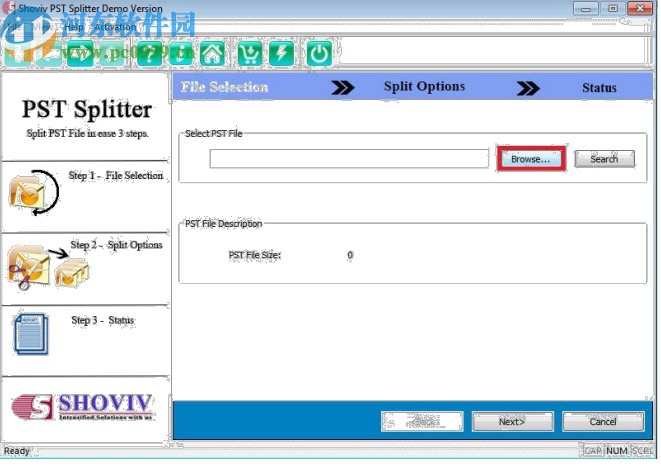Click the Shoviv title bar app icon

8,8
